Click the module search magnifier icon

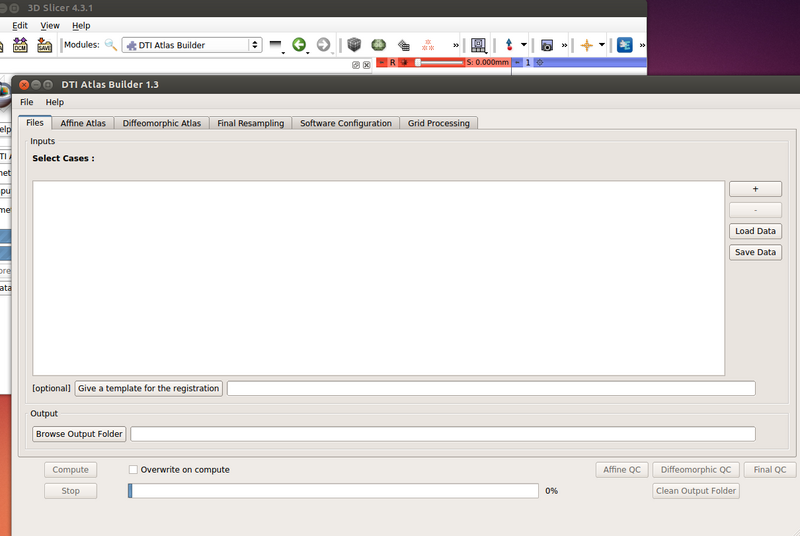[111, 45]
